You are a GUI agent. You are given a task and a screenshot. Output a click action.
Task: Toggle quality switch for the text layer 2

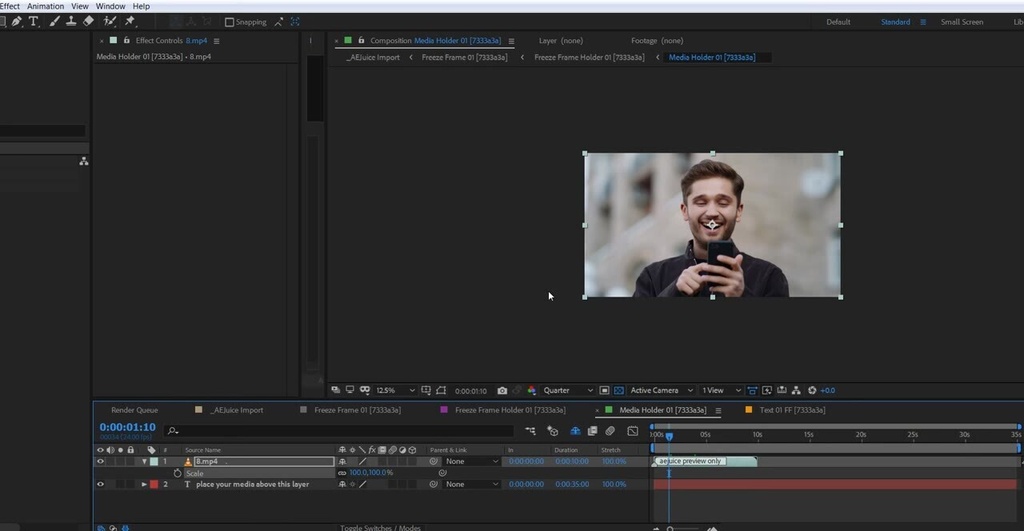click(x=362, y=485)
